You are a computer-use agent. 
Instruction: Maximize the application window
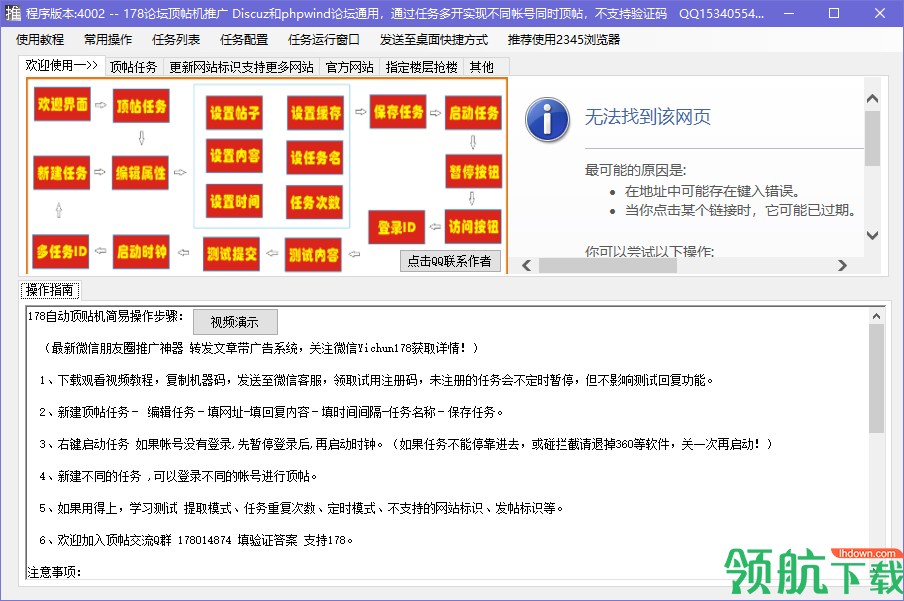pos(834,13)
